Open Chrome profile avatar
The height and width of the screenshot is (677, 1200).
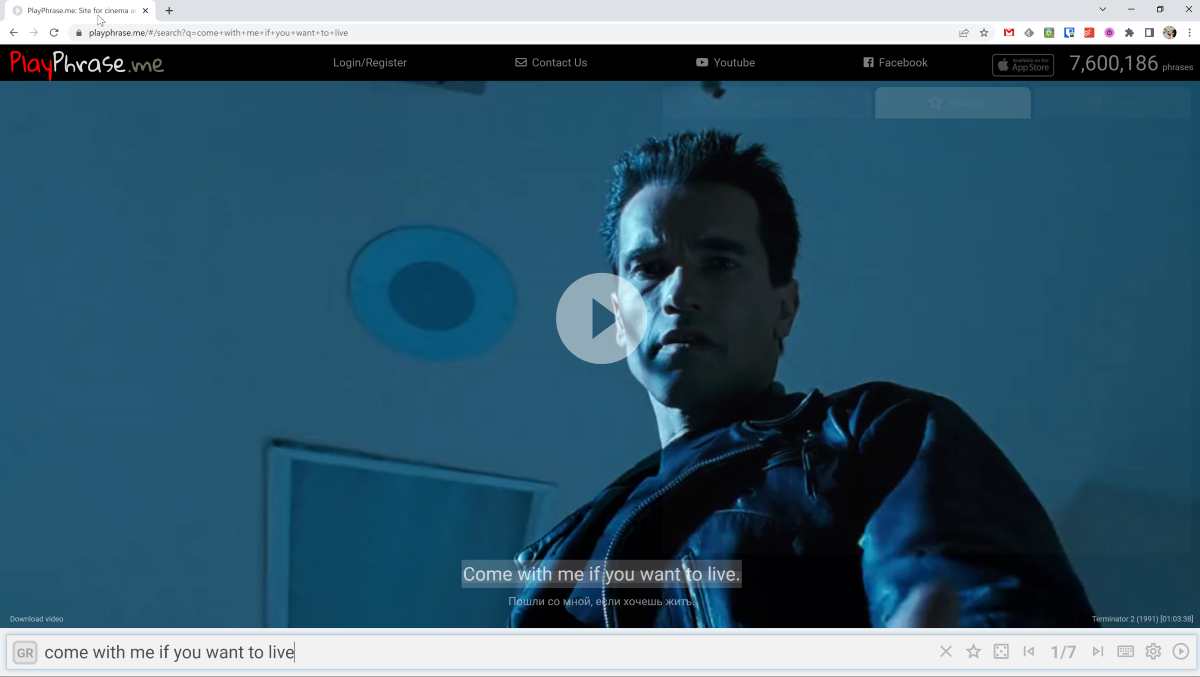[1169, 32]
